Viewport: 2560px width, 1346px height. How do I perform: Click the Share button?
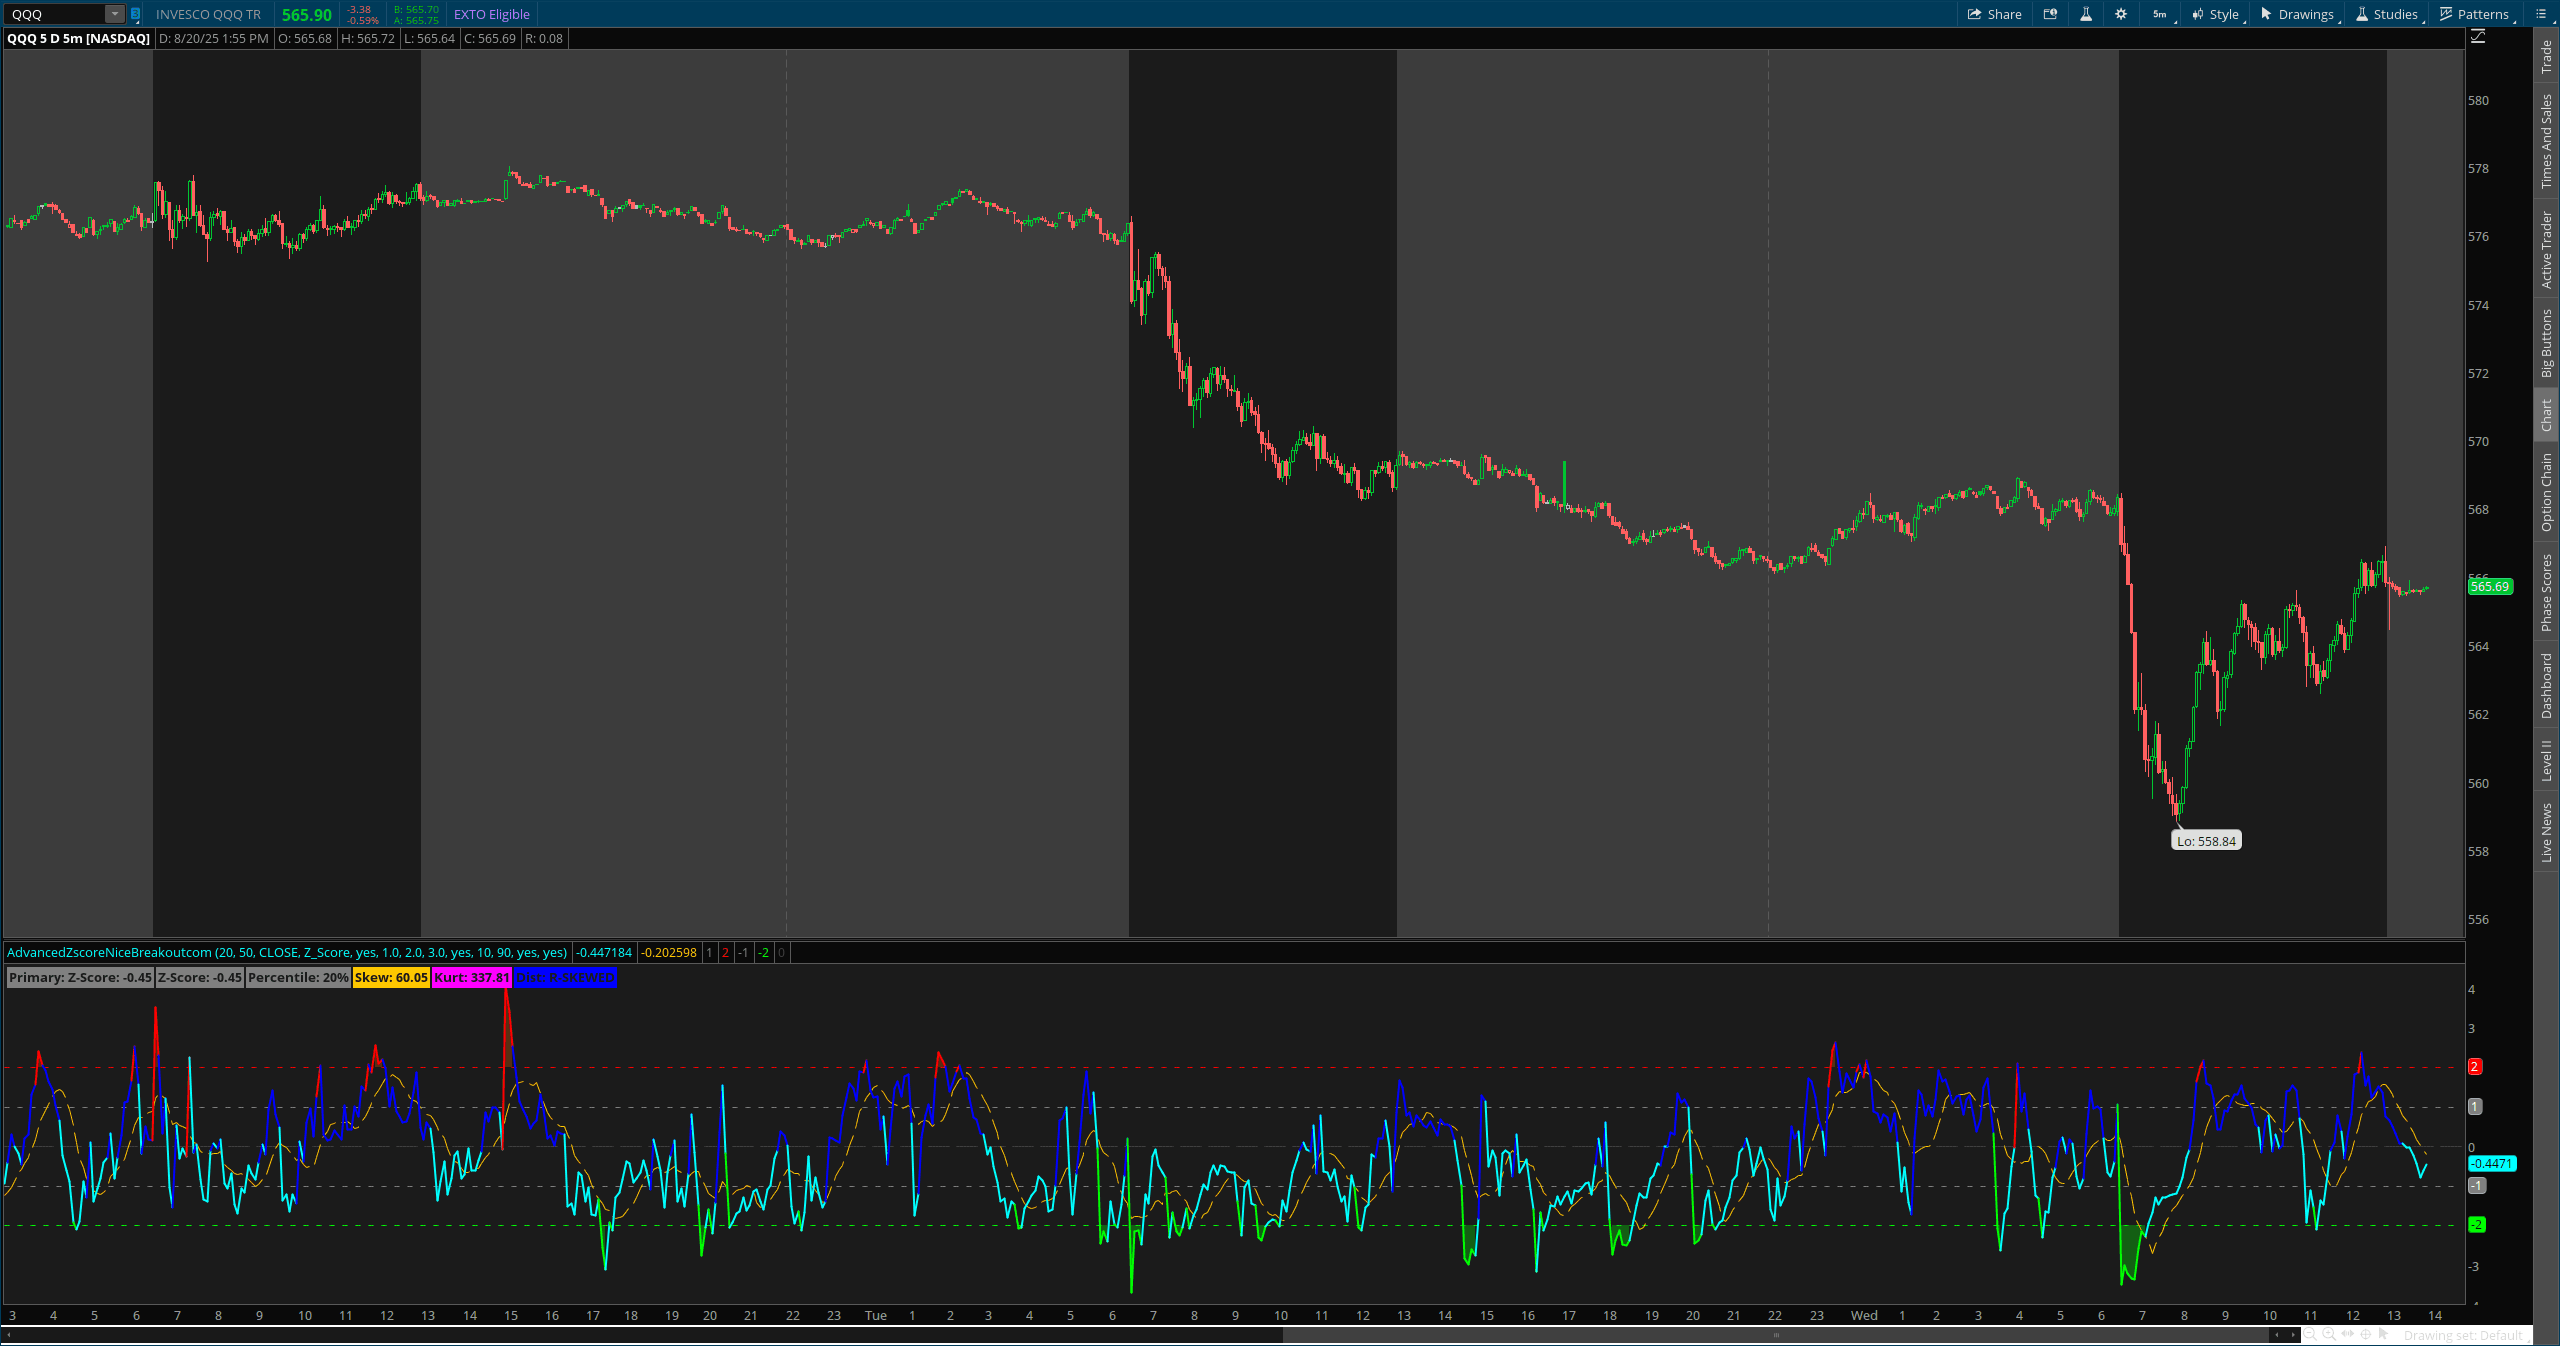click(x=1994, y=14)
